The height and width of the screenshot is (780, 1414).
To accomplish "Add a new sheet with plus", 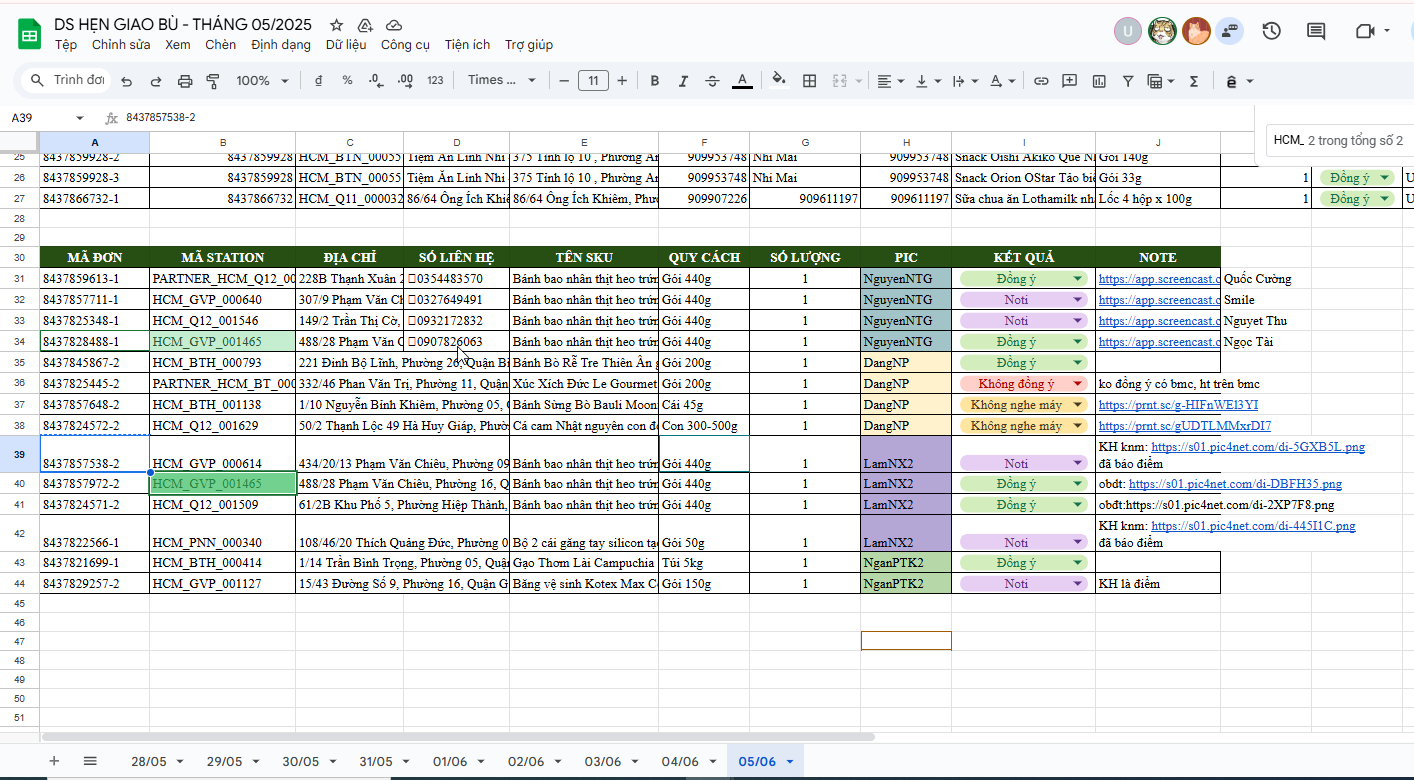I will [54, 761].
